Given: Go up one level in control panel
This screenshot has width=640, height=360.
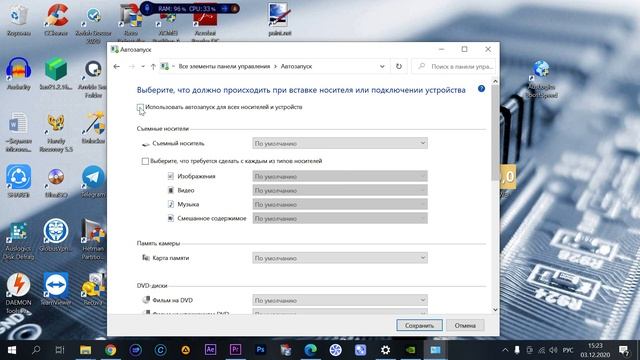Looking at the screenshot, I should tap(153, 66).
